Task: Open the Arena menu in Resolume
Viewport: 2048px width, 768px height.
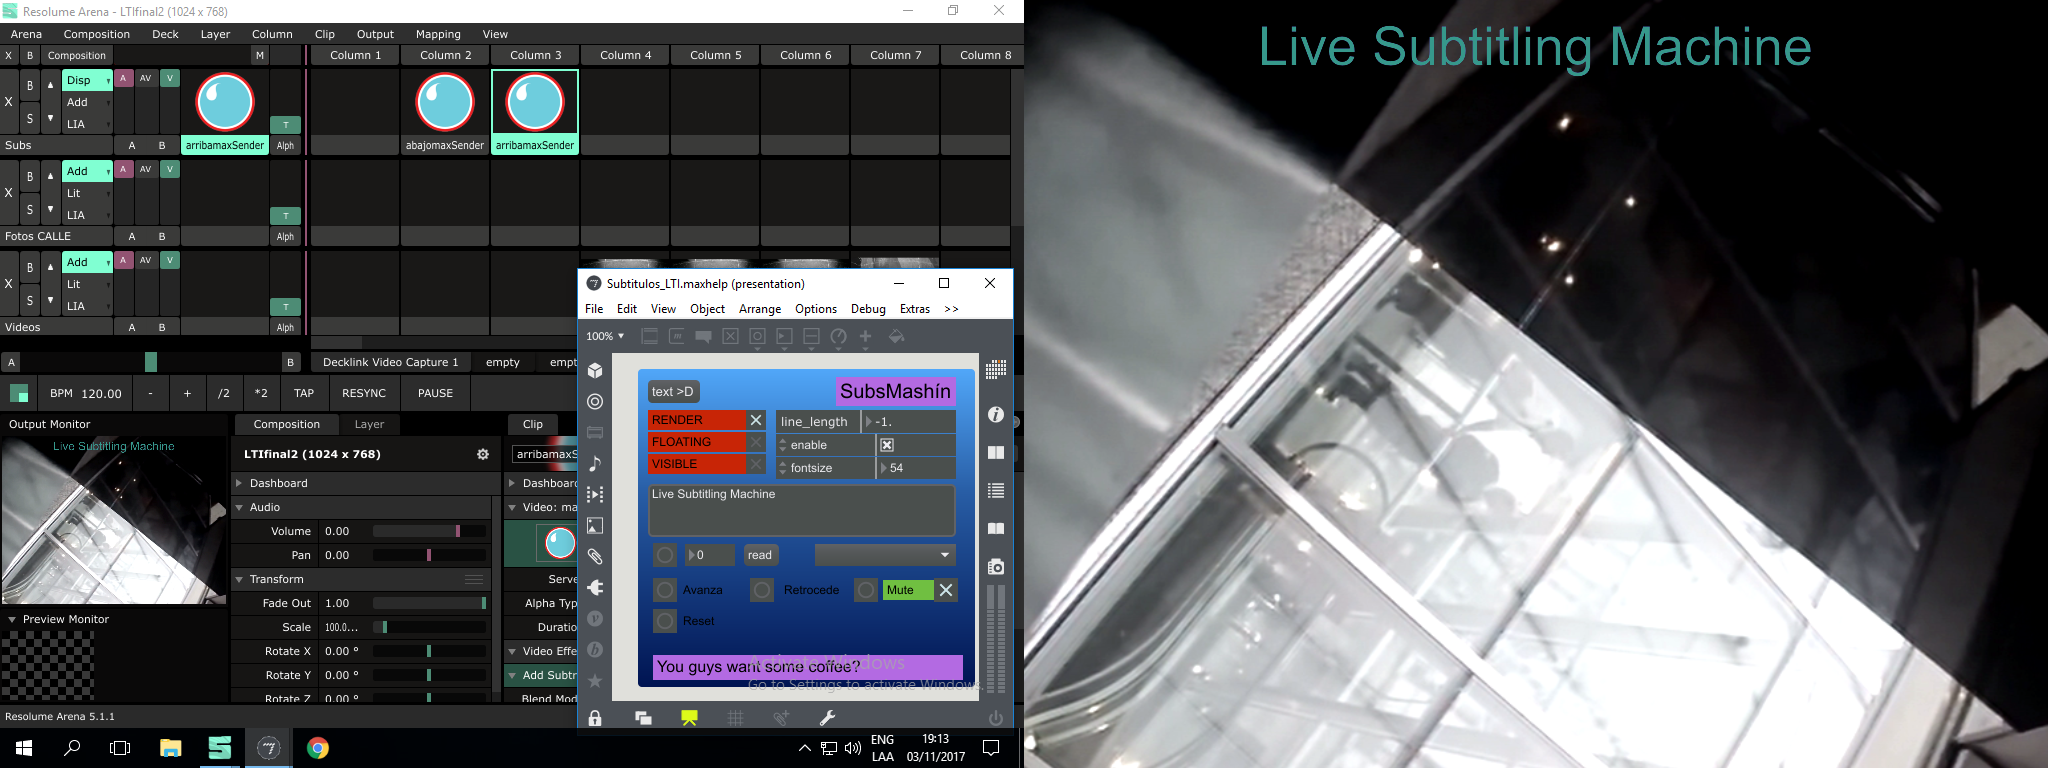Action: 26,34
